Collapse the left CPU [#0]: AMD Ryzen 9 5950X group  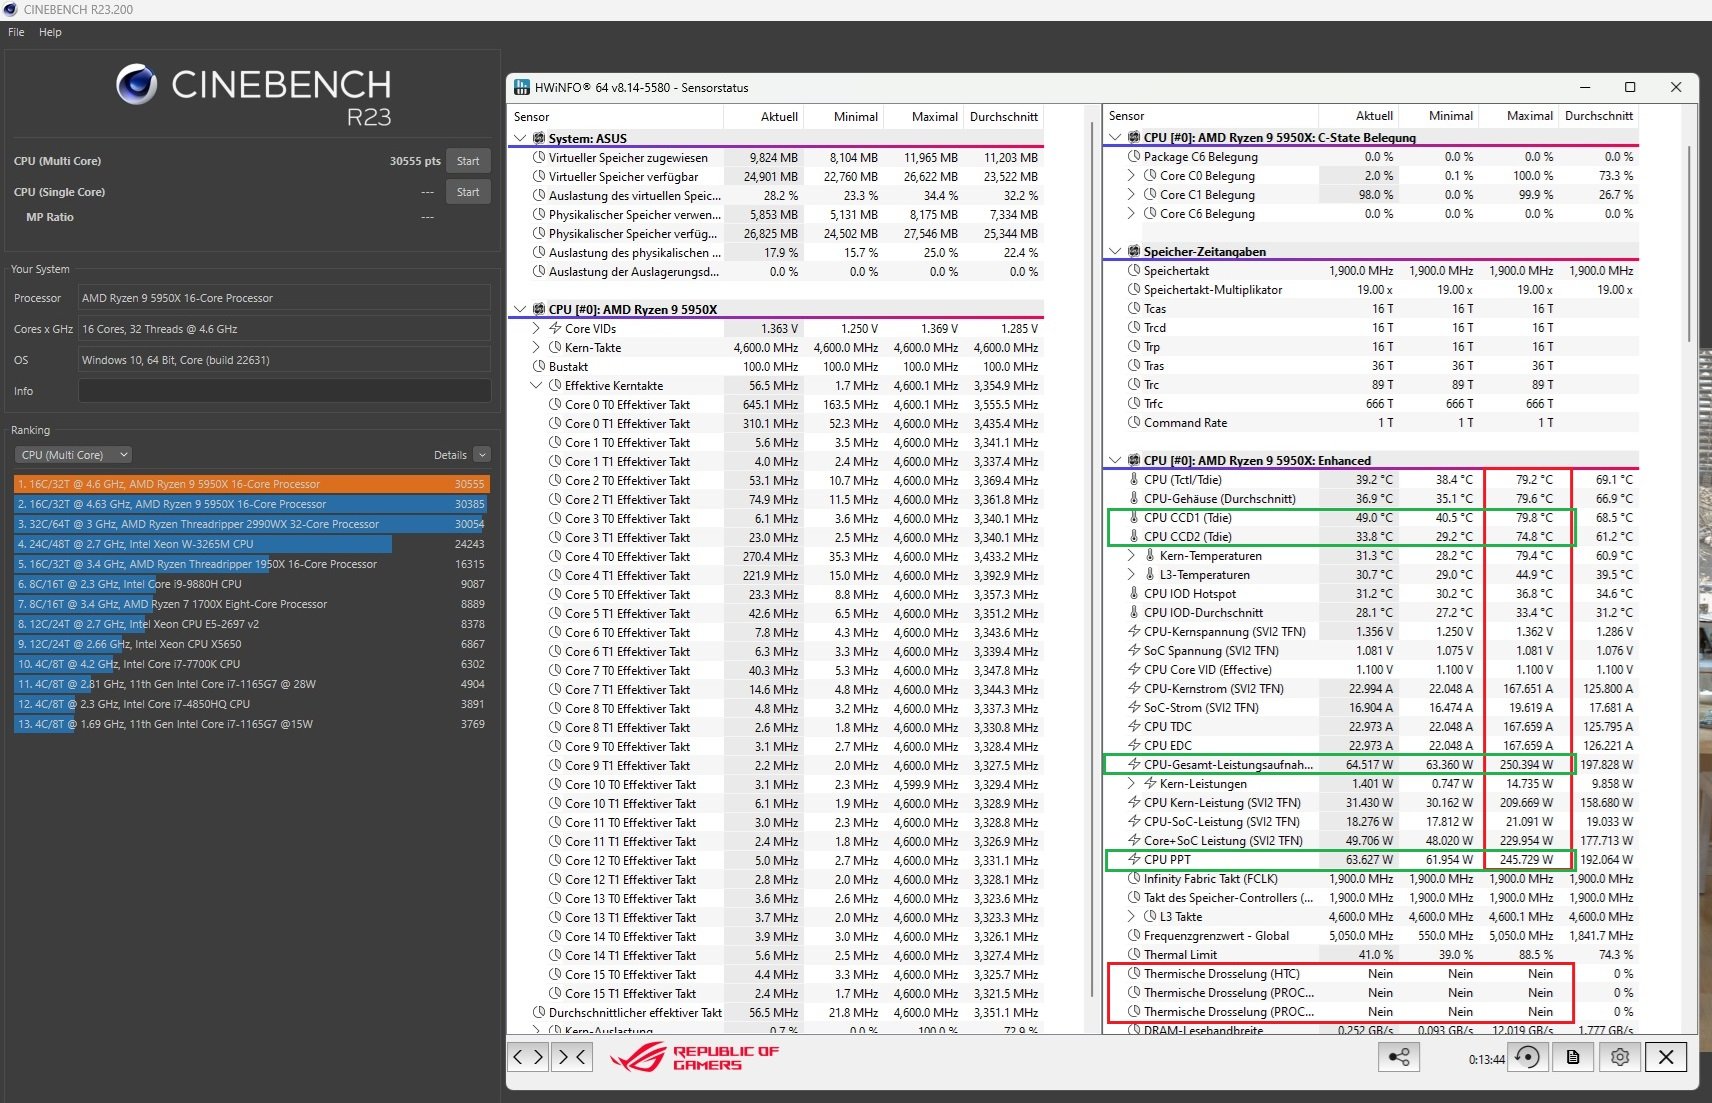click(x=520, y=310)
